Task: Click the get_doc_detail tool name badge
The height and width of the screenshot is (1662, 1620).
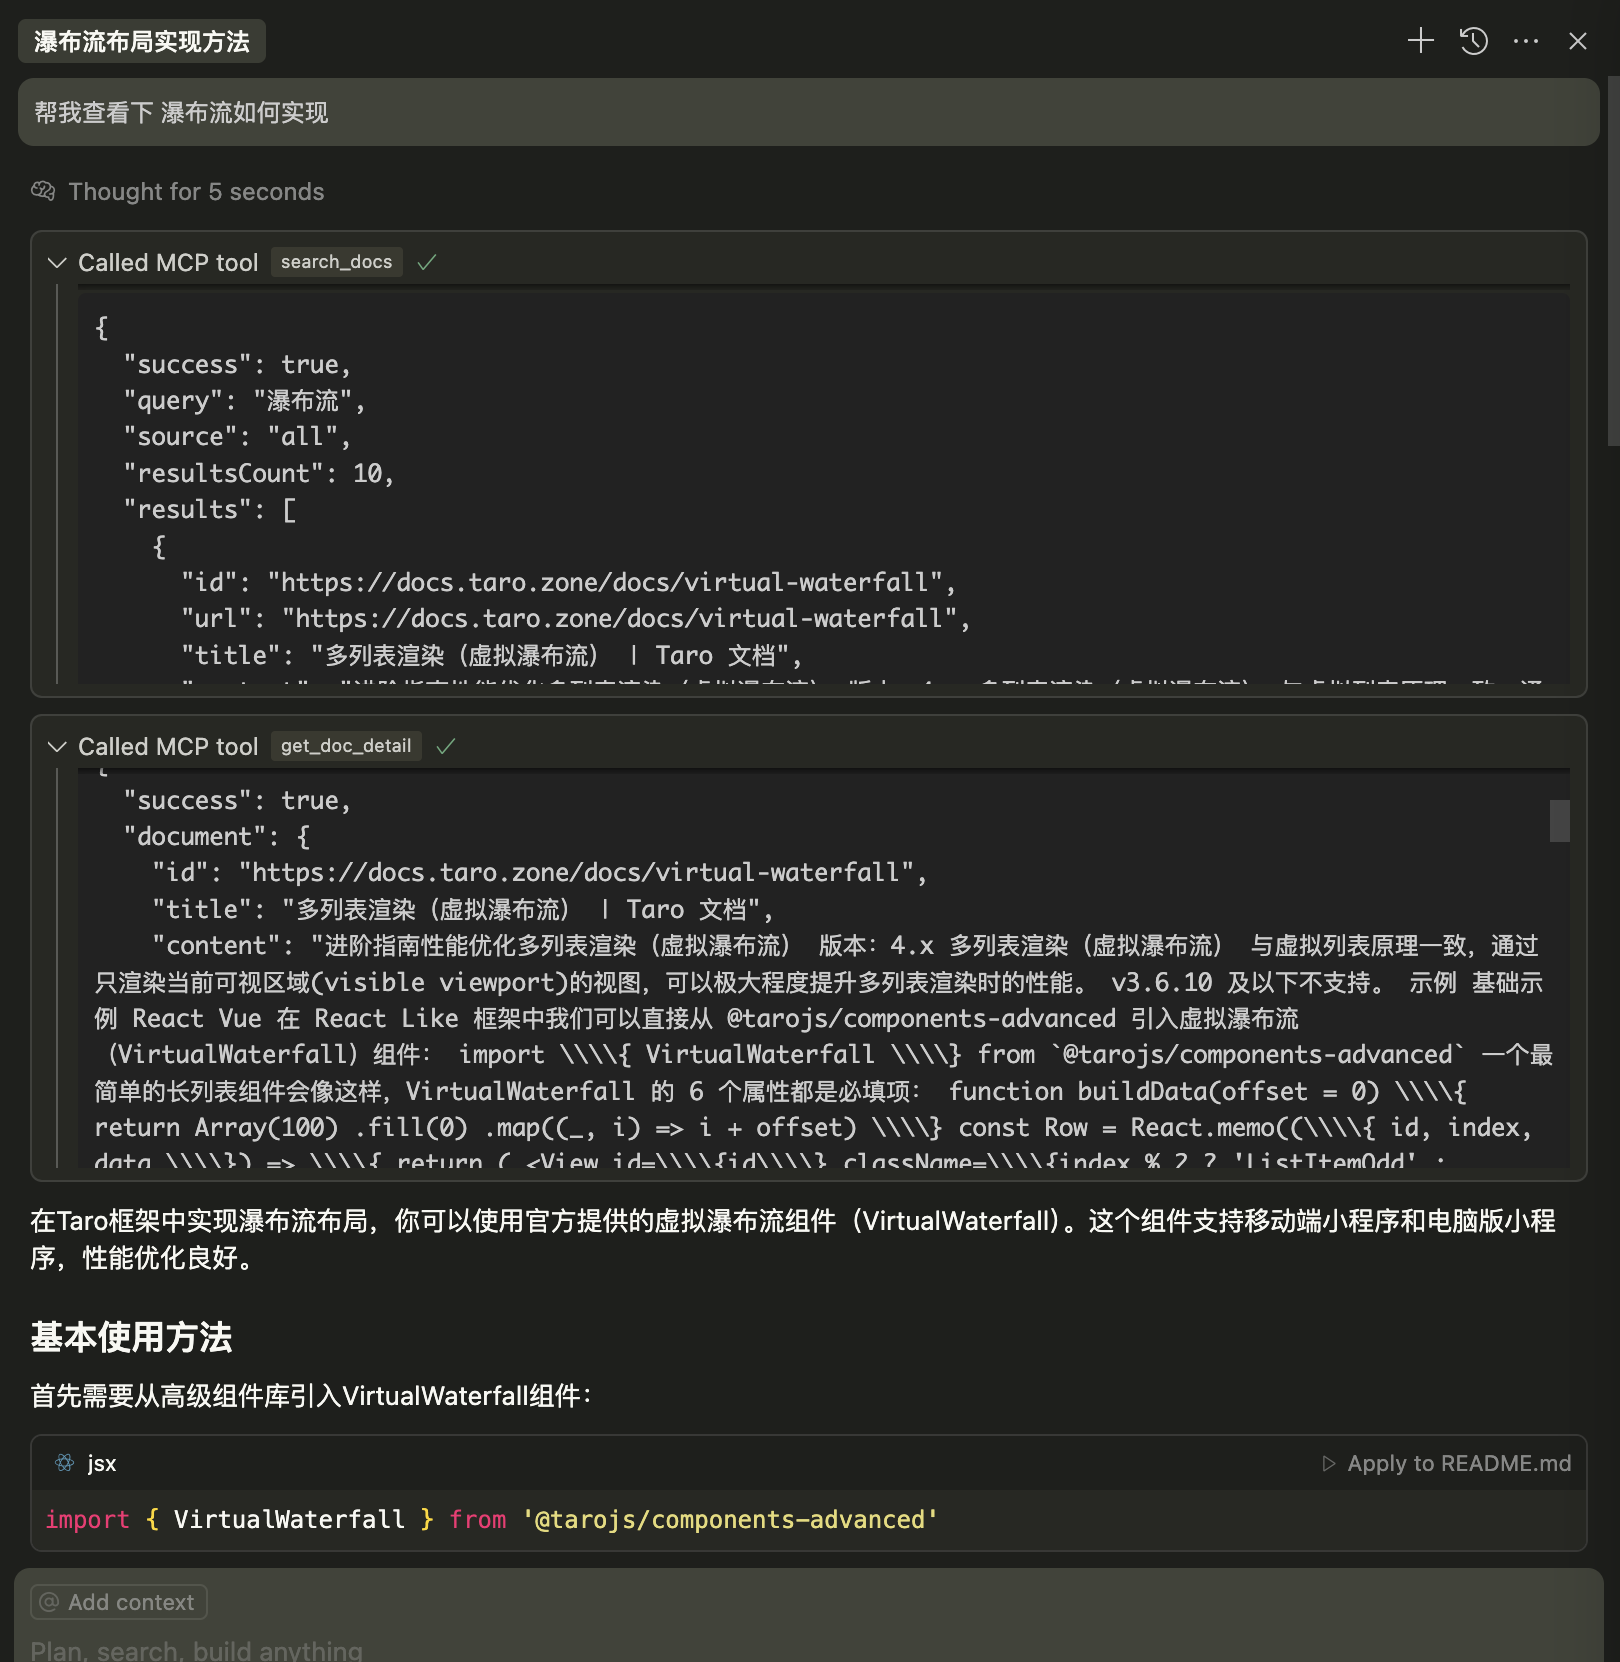Action: point(346,746)
